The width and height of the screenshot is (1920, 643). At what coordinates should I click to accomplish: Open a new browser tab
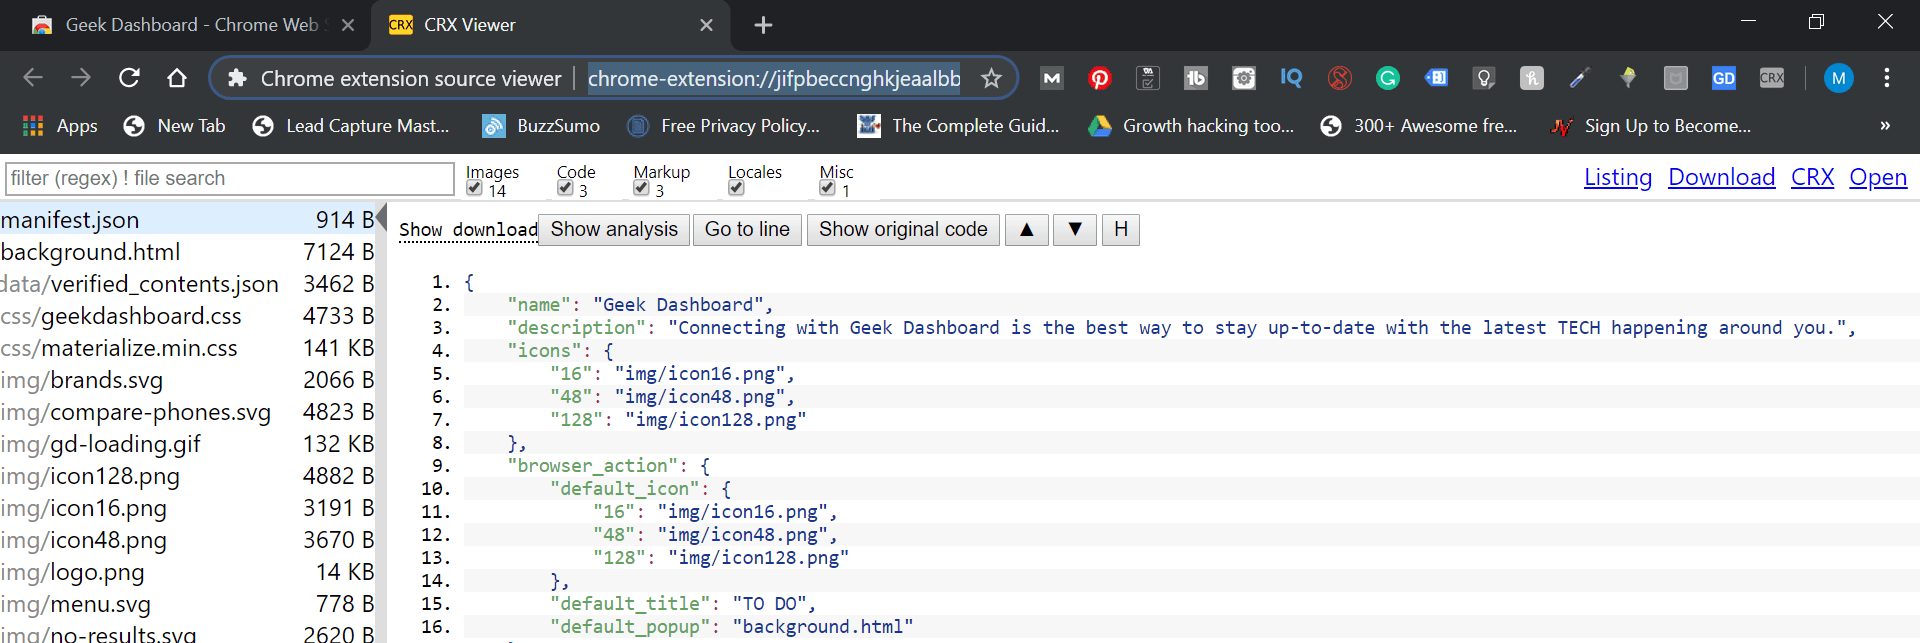(763, 25)
